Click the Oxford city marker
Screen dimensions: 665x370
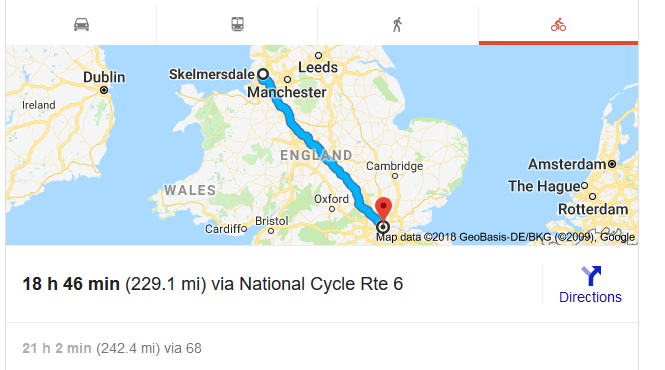(332, 209)
